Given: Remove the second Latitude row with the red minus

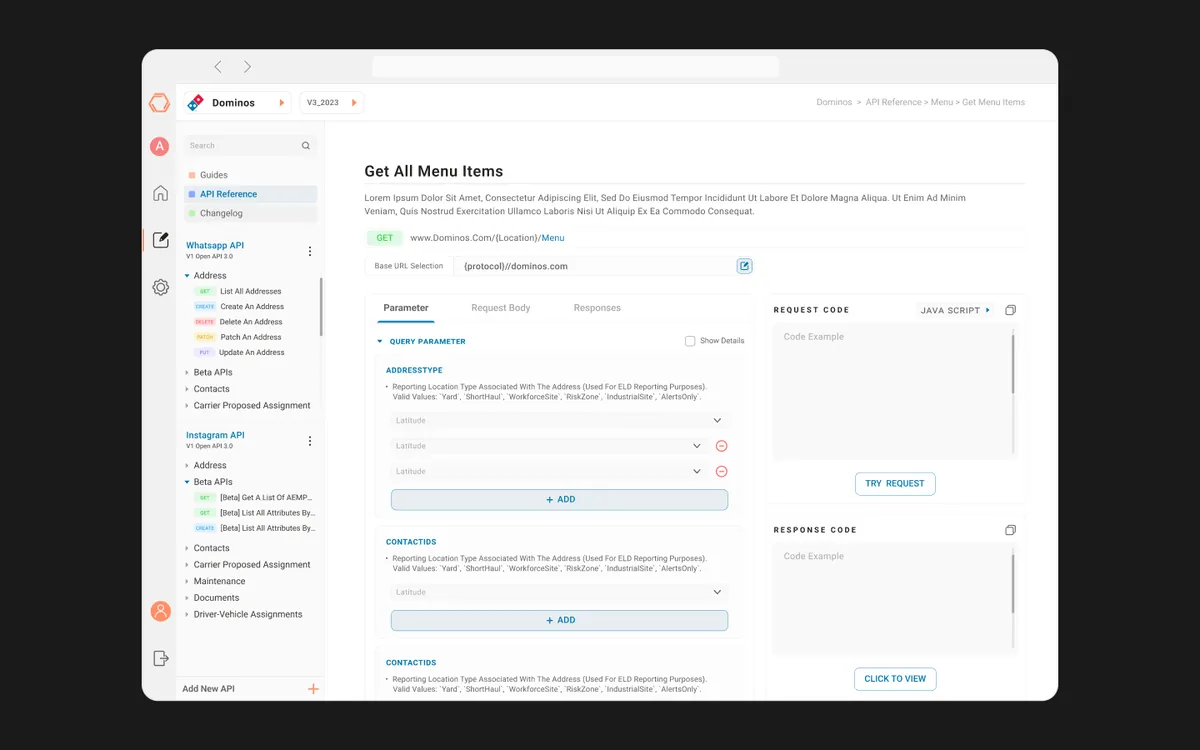Looking at the screenshot, I should (x=721, y=446).
